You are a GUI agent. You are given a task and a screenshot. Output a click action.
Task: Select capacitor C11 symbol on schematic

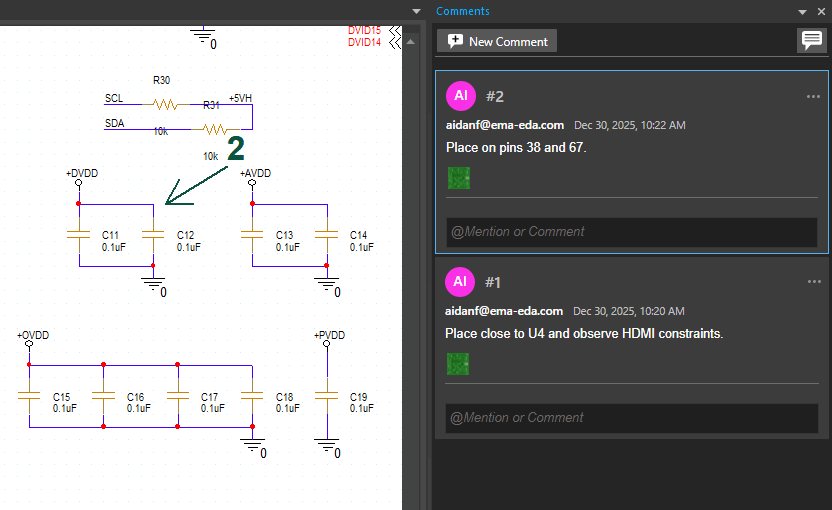pos(78,235)
